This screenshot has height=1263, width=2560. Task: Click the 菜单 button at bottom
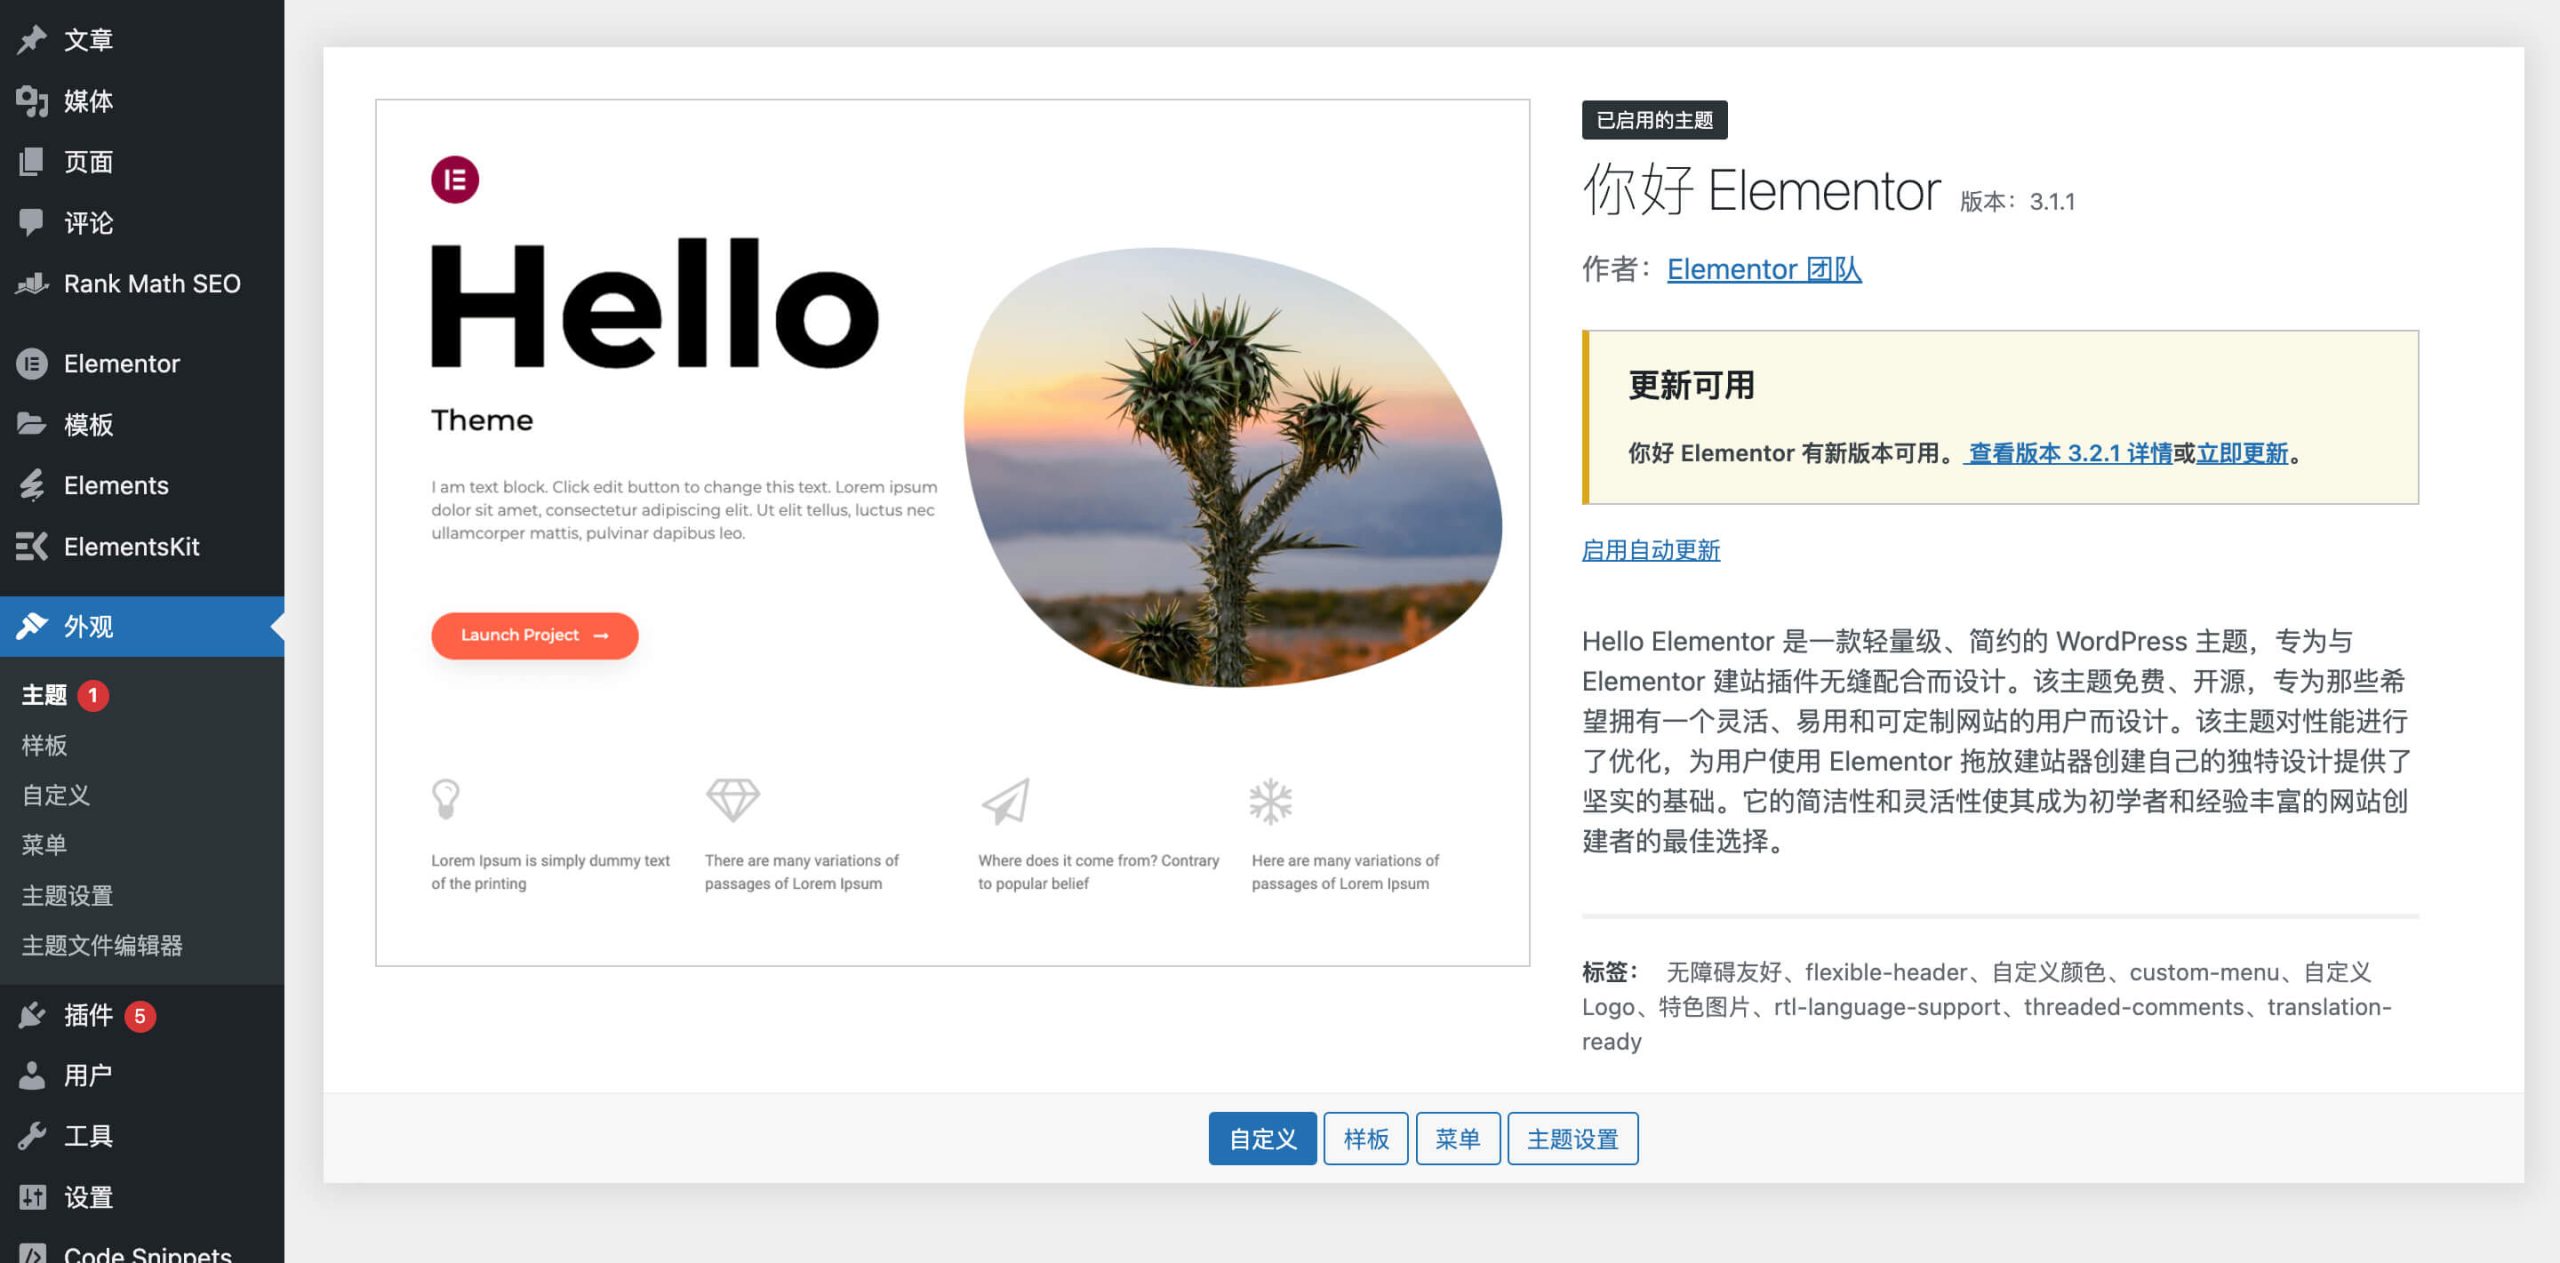coord(1458,1139)
